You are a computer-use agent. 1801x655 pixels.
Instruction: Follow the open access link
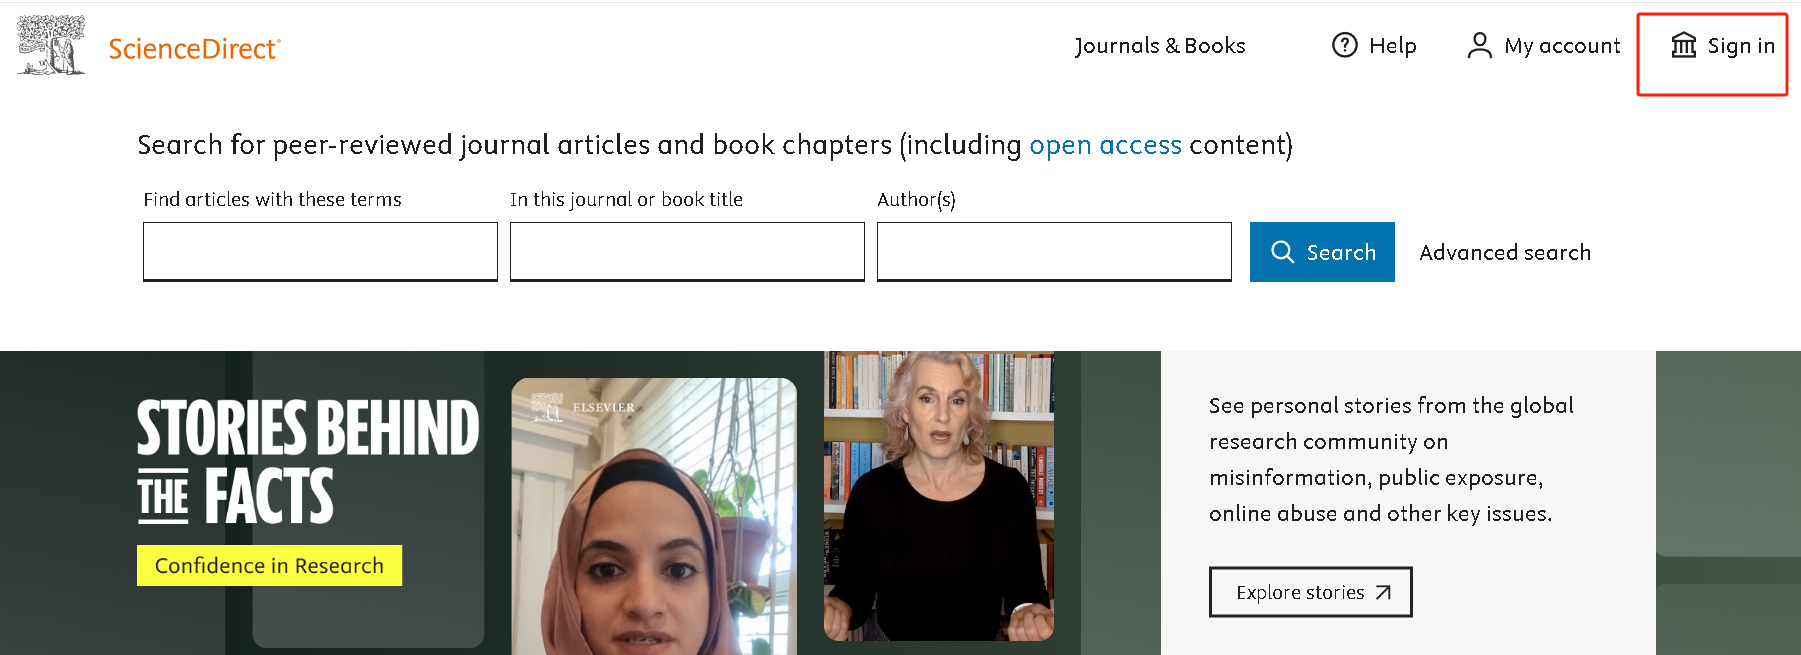(1105, 145)
